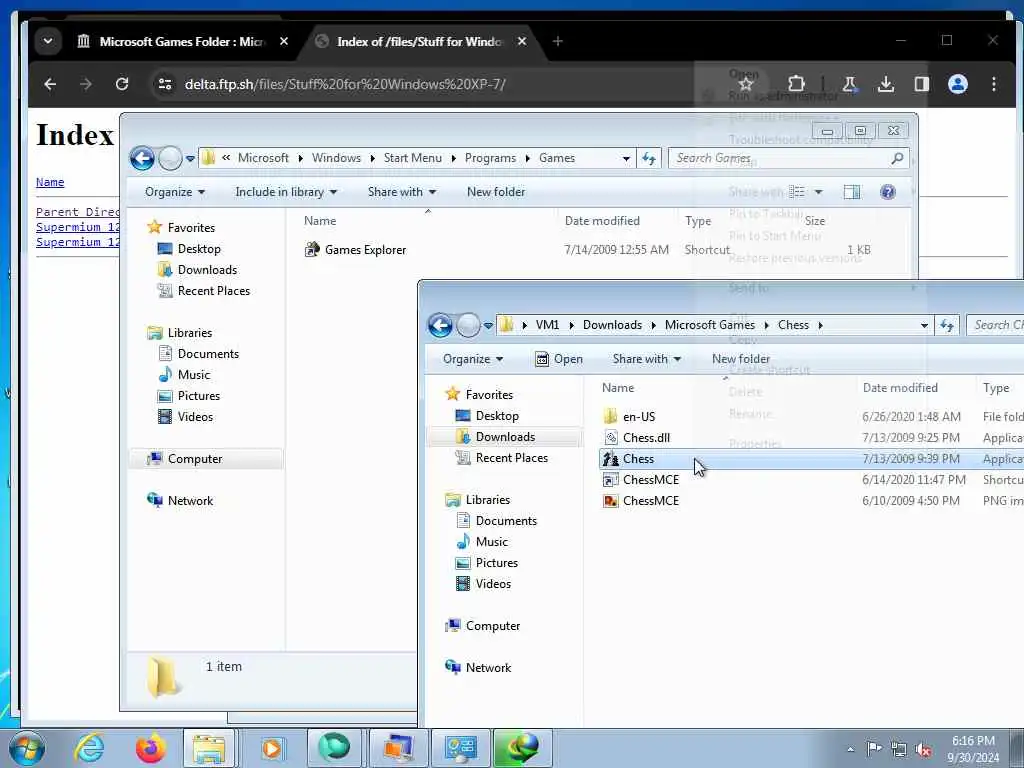Select Network in Games window sidebar

190,501
